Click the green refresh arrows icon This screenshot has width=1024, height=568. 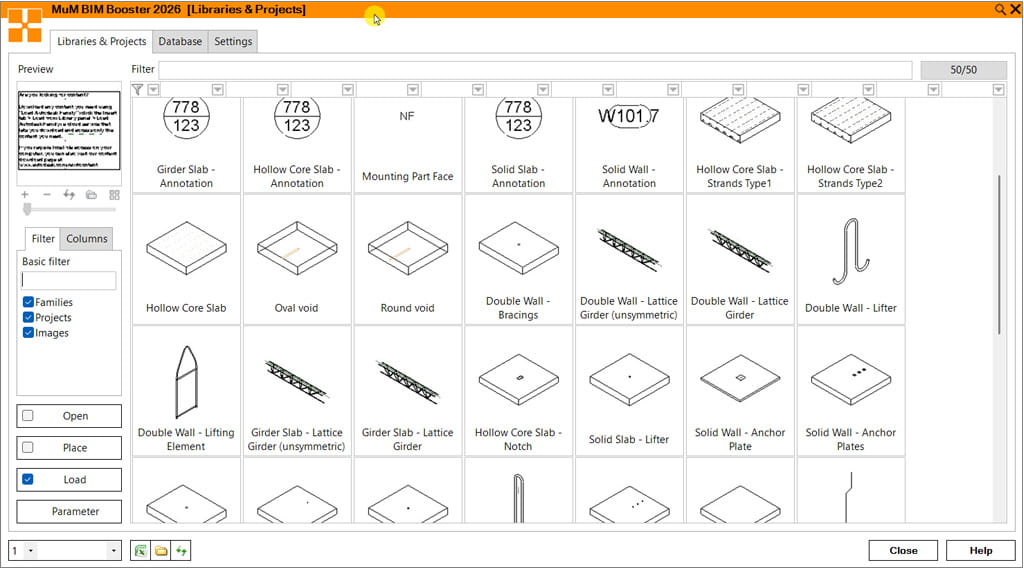[x=181, y=551]
